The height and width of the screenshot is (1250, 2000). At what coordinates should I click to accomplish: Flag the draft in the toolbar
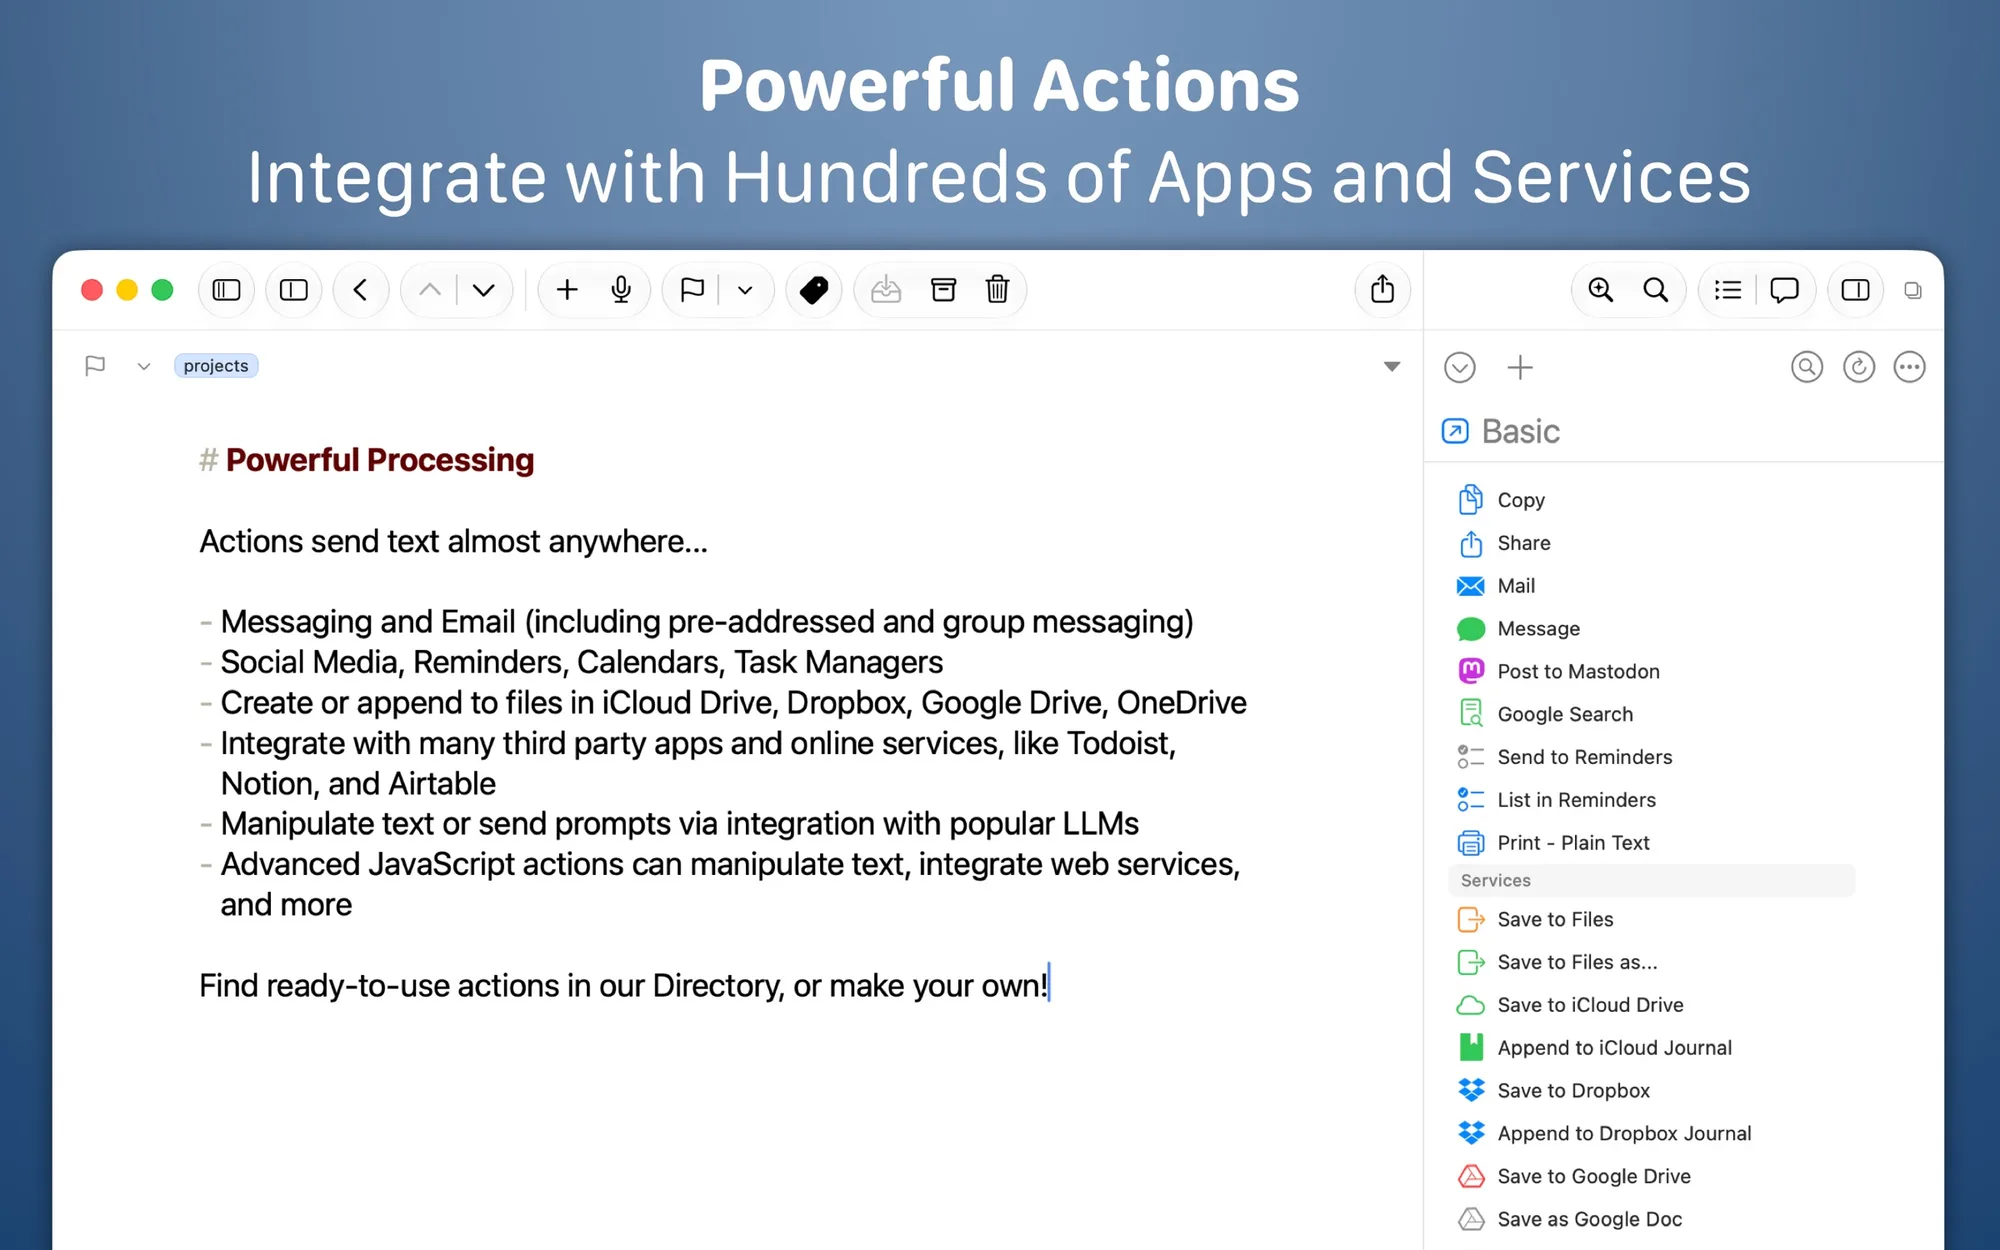pyautogui.click(x=692, y=290)
